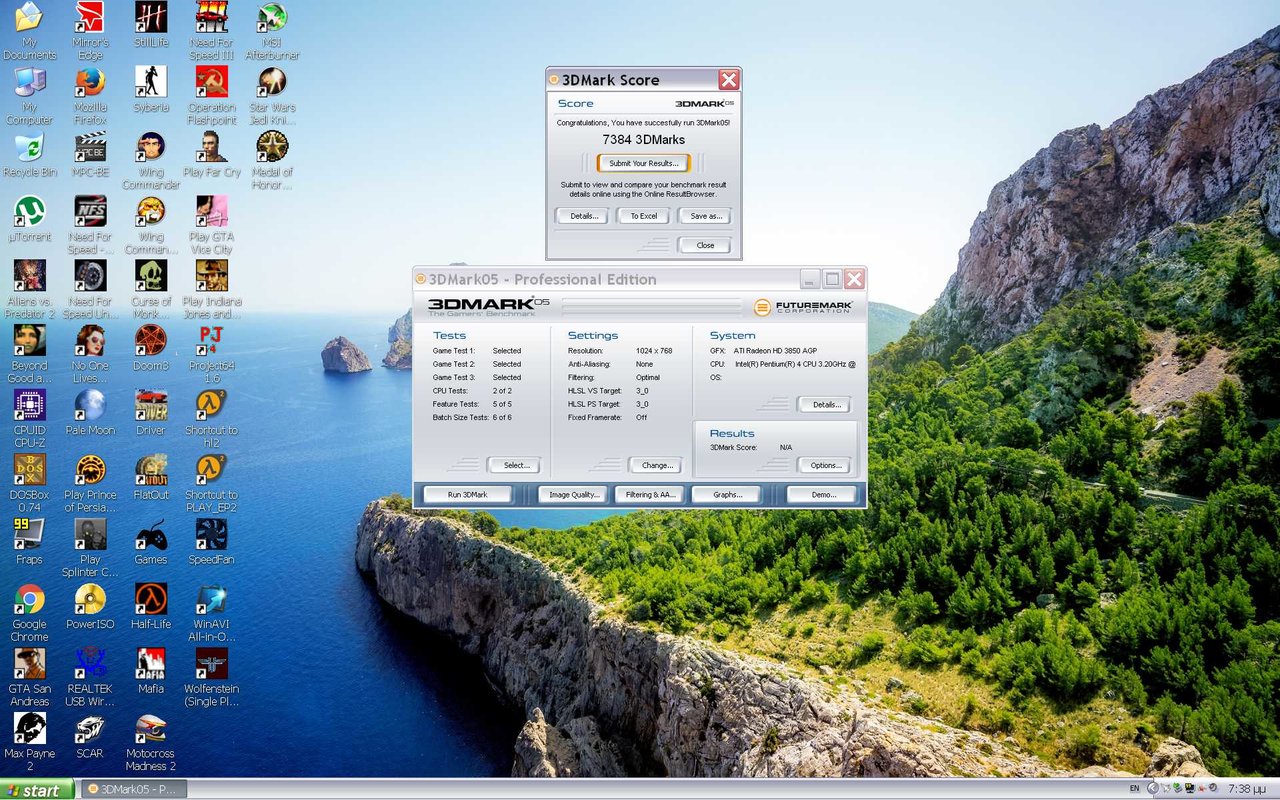This screenshot has height=800, width=1280.
Task: Open the Fraps desktop icon
Action: 30,542
